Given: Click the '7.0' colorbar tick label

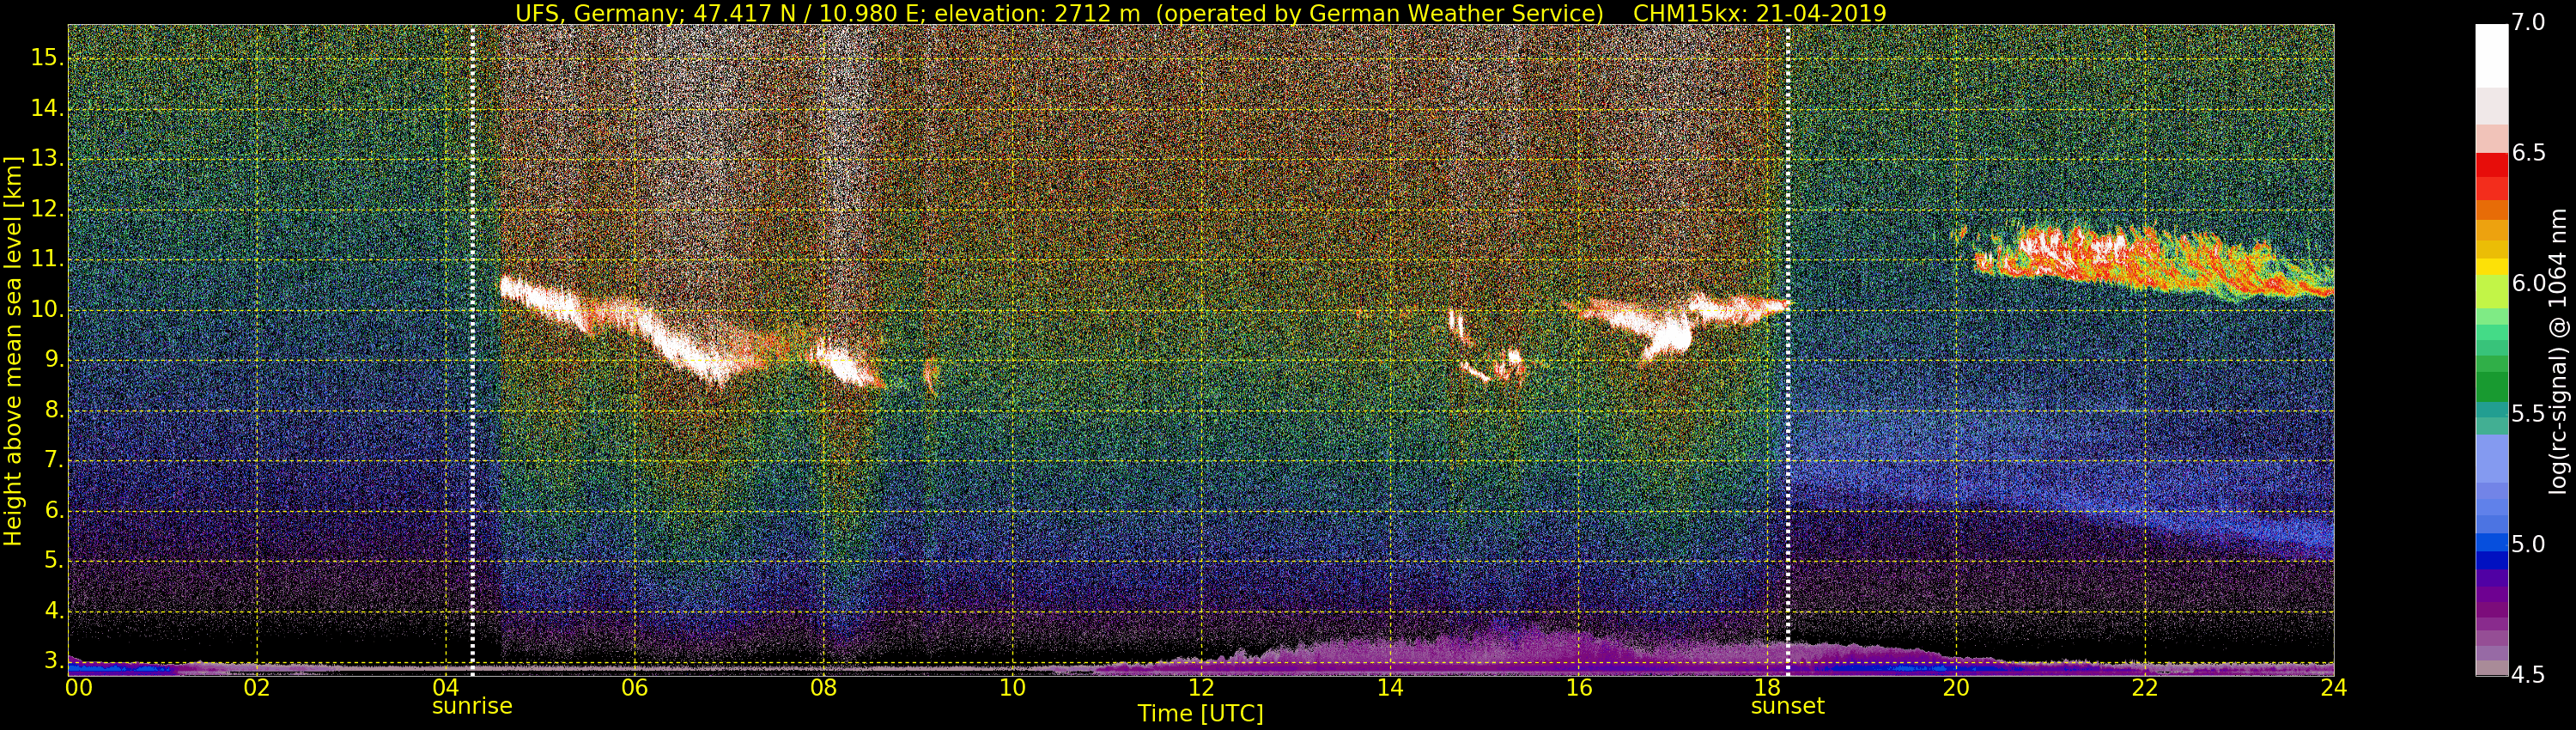Looking at the screenshot, I should coord(2528,22).
